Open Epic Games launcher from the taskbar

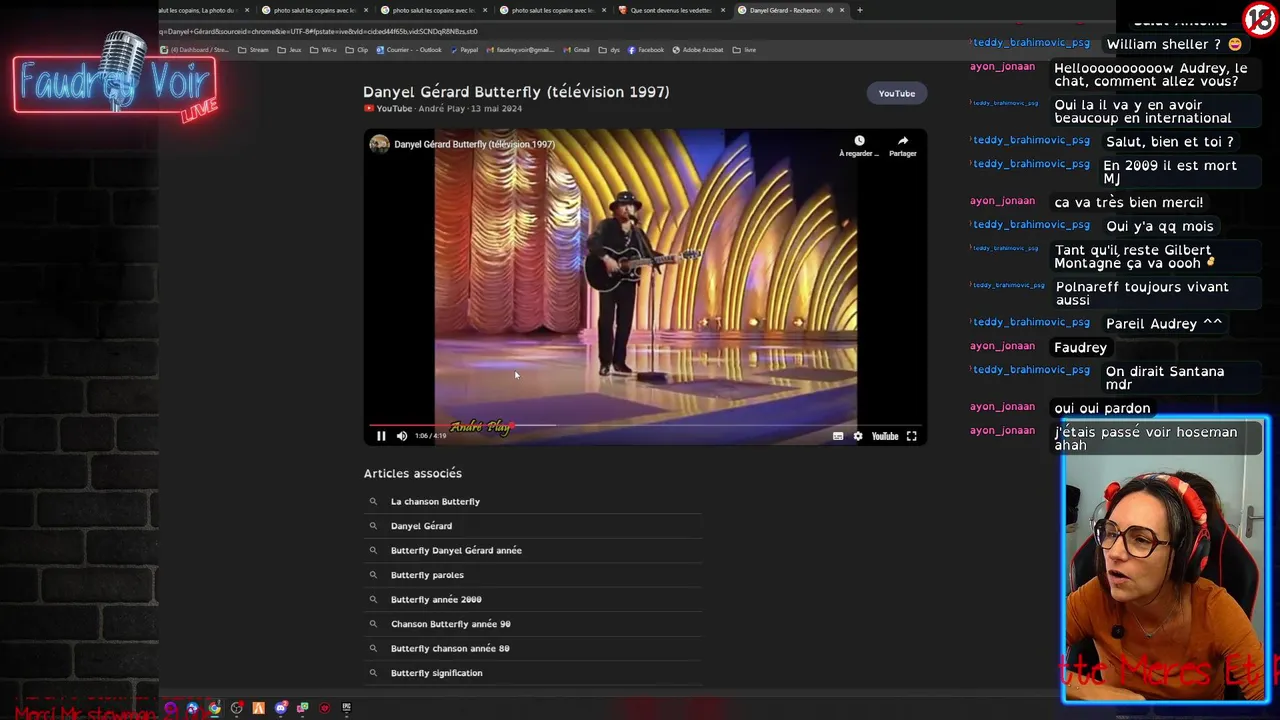tap(347, 708)
